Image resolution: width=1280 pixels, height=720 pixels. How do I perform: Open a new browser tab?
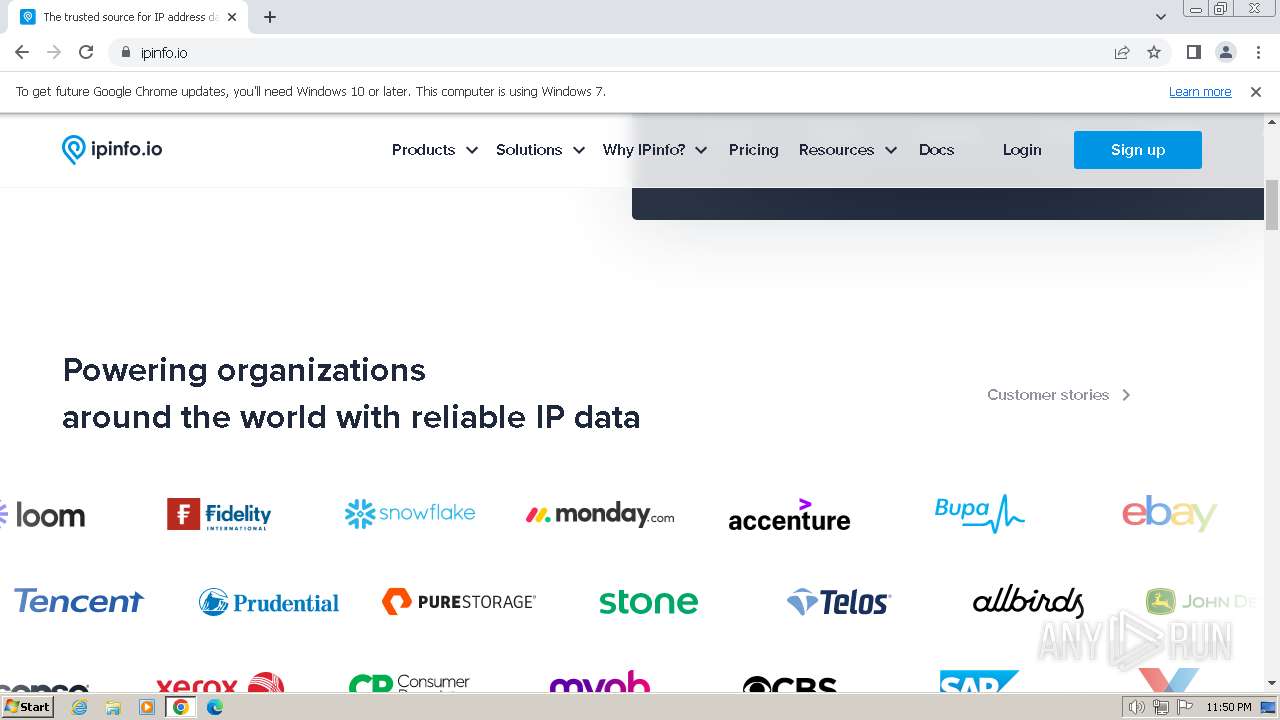[x=270, y=17]
